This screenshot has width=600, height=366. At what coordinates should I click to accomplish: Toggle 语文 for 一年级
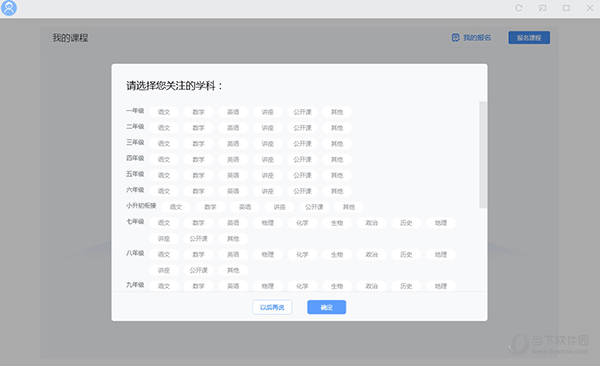coord(164,112)
